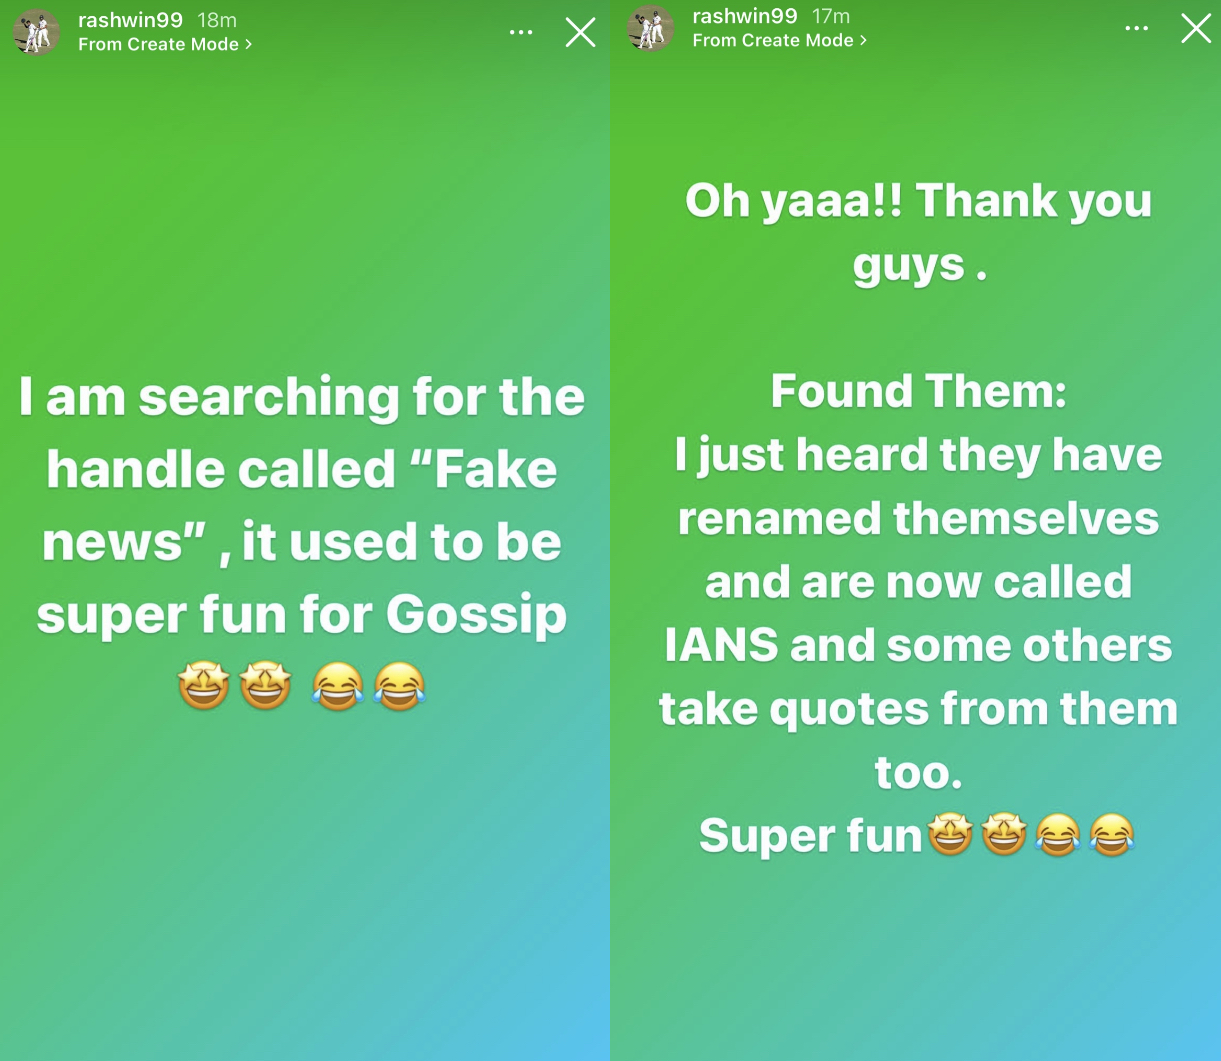Tap the "super fun for Gossip" line
Image resolution: width=1221 pixels, height=1061 pixels.
(x=302, y=615)
